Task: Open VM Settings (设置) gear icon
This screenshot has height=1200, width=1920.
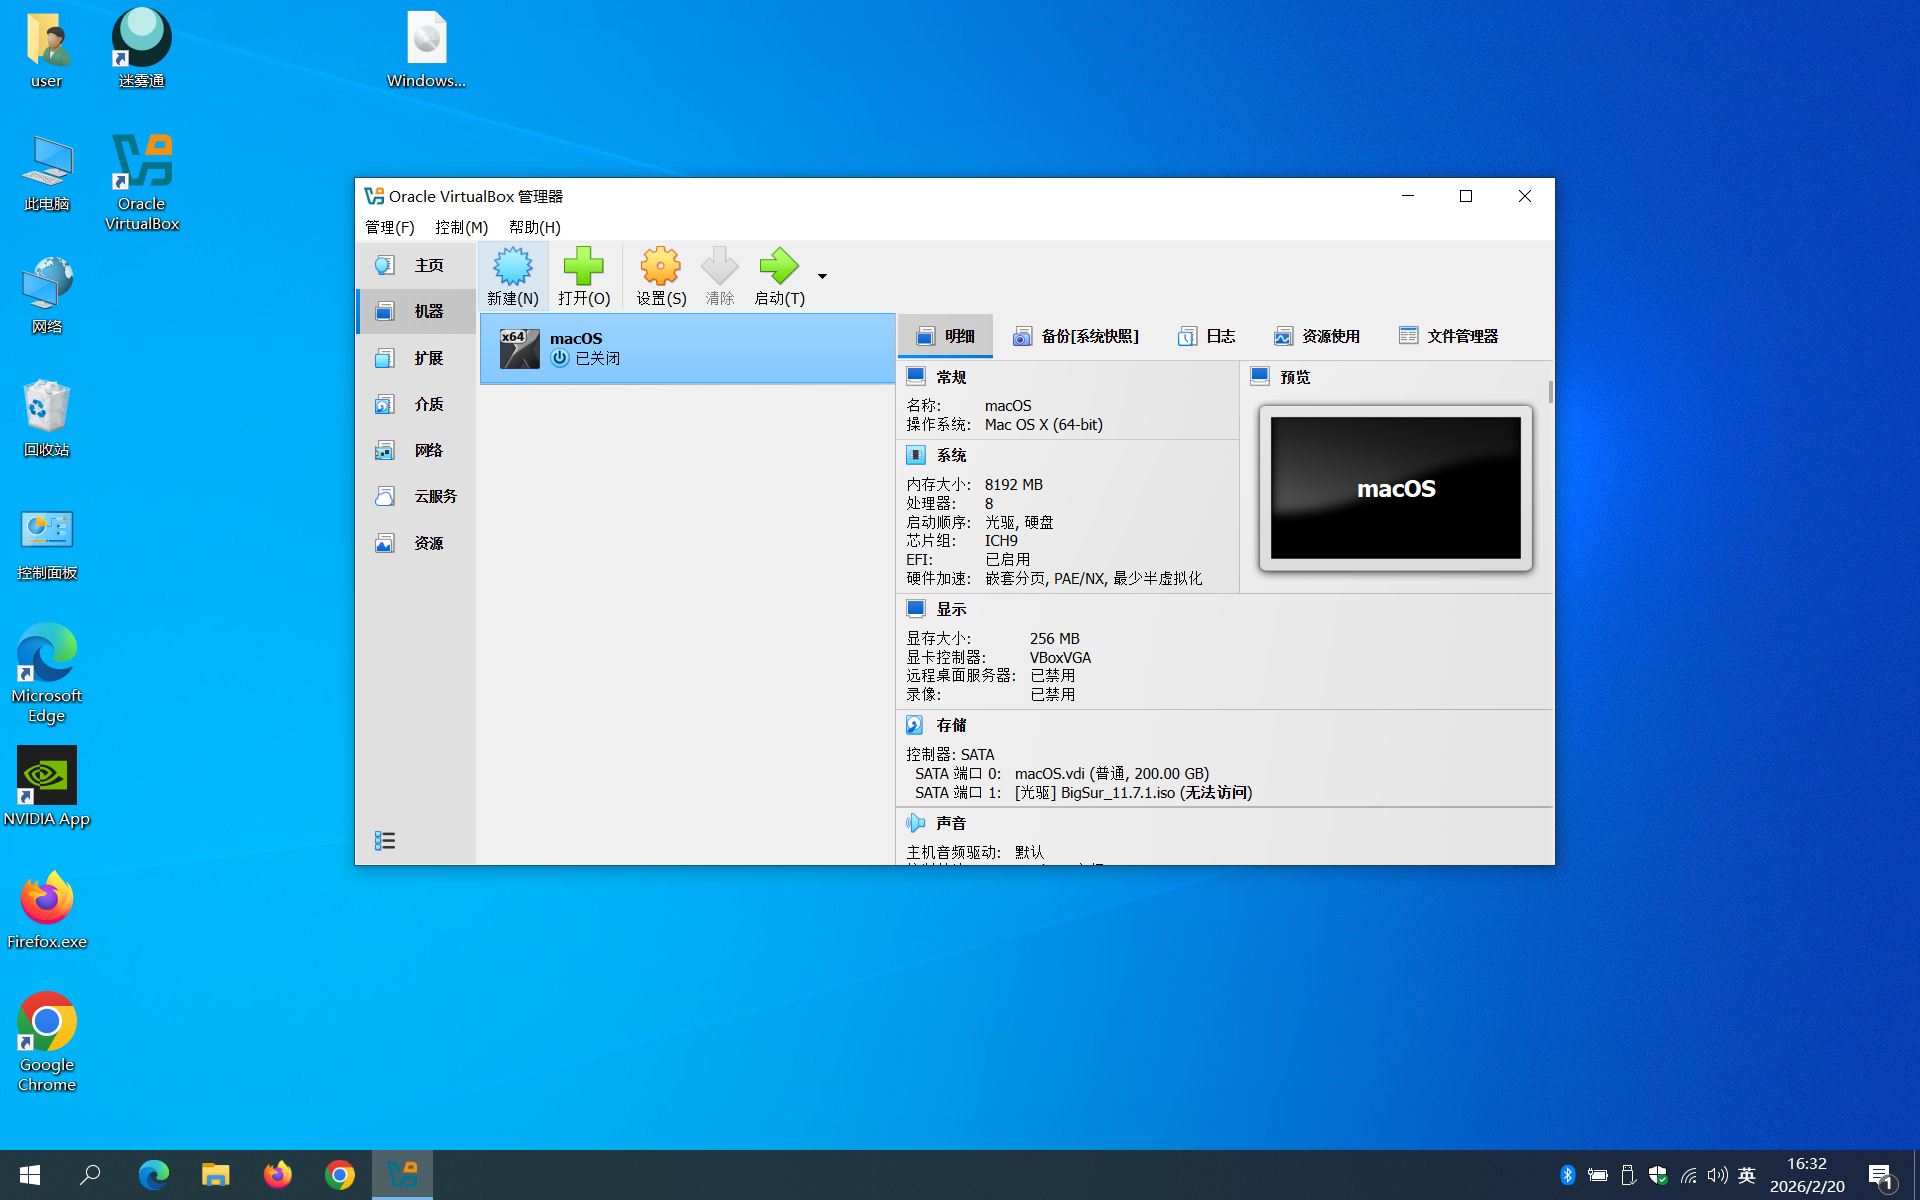Action: [661, 268]
